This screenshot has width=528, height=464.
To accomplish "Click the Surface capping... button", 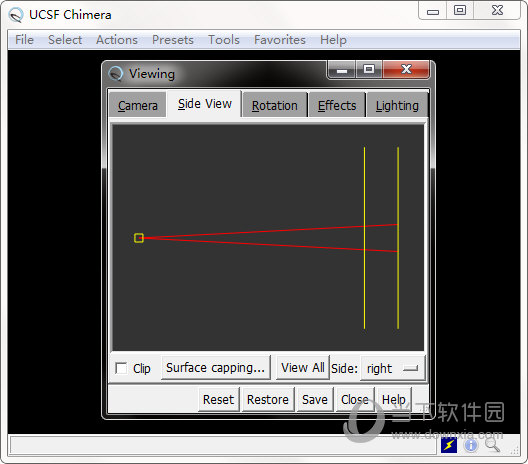I will point(216,368).
